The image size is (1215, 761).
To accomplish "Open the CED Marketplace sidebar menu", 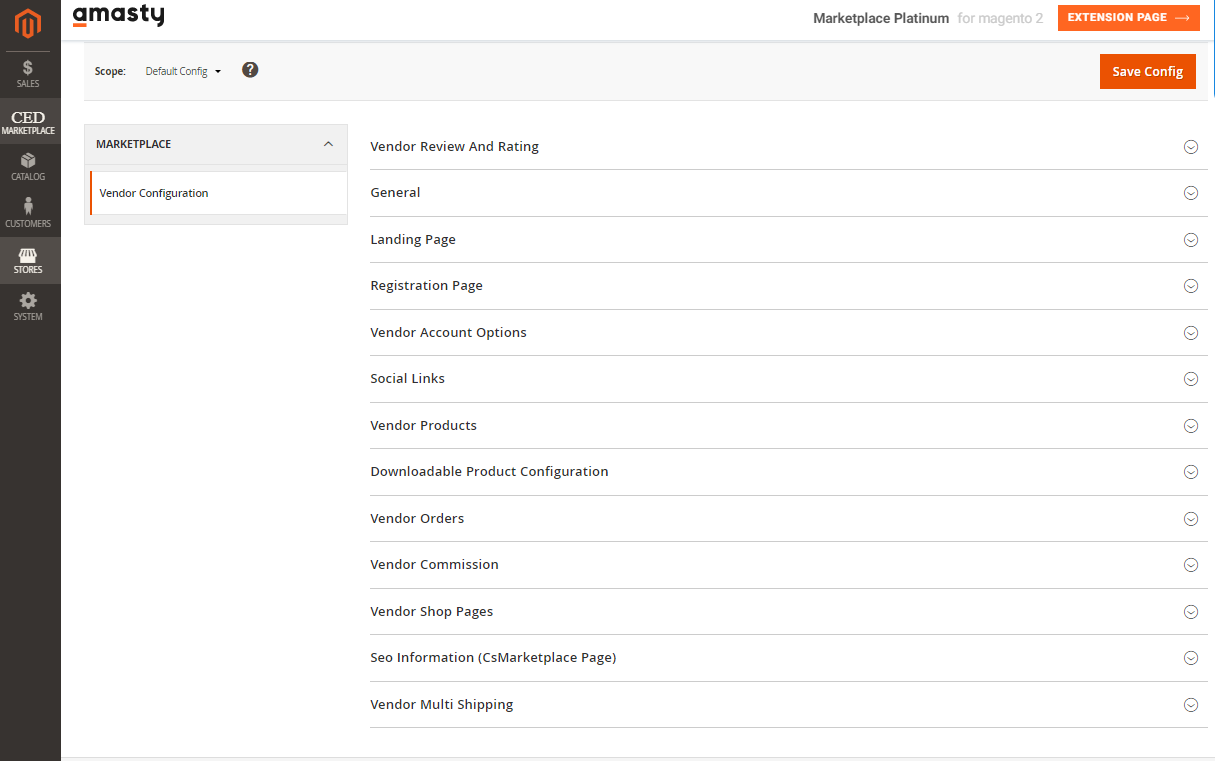I will [x=28, y=122].
